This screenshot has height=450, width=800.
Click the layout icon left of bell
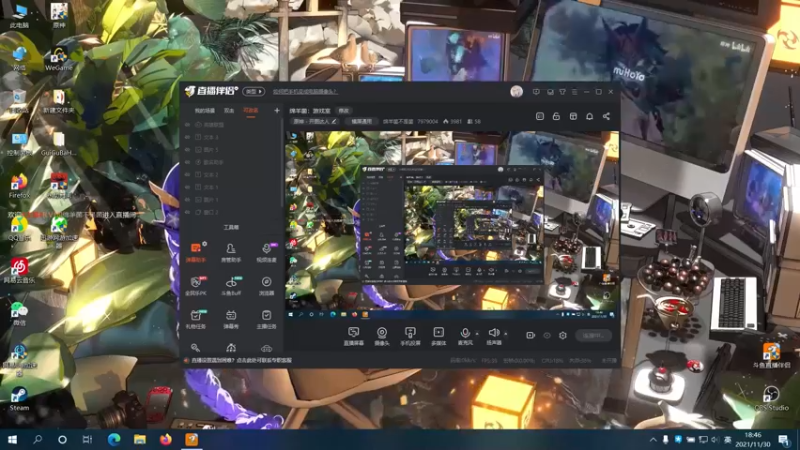coord(573,116)
